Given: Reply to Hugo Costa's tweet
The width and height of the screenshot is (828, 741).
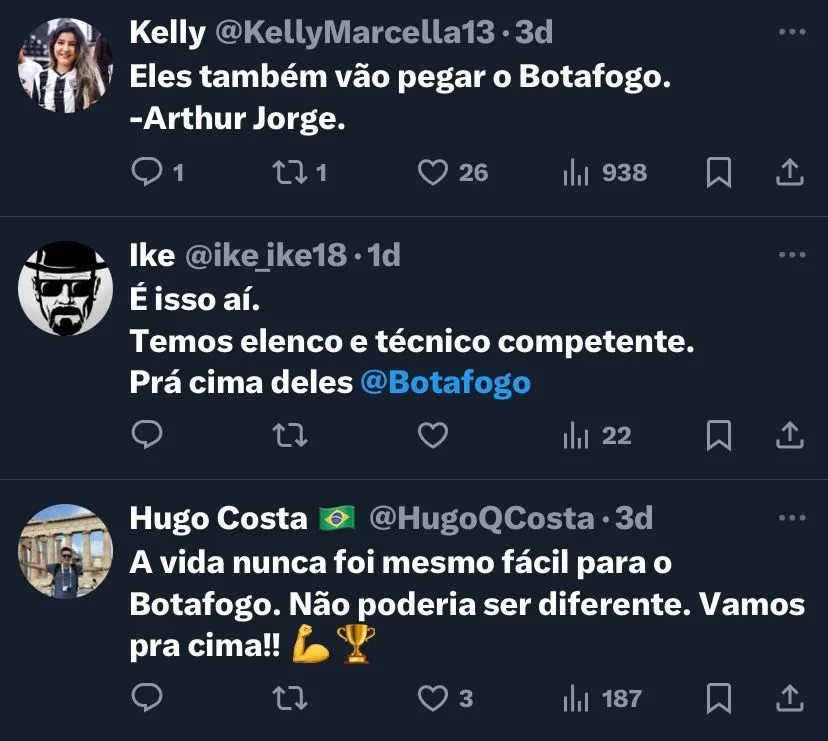Looking at the screenshot, I should pos(147,698).
